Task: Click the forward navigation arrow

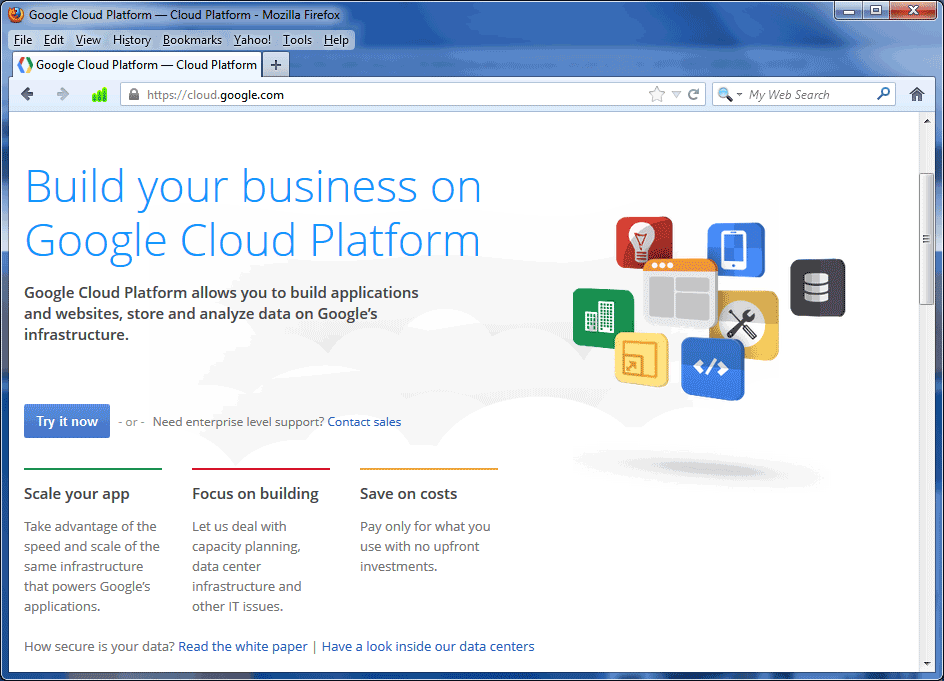Action: point(63,95)
